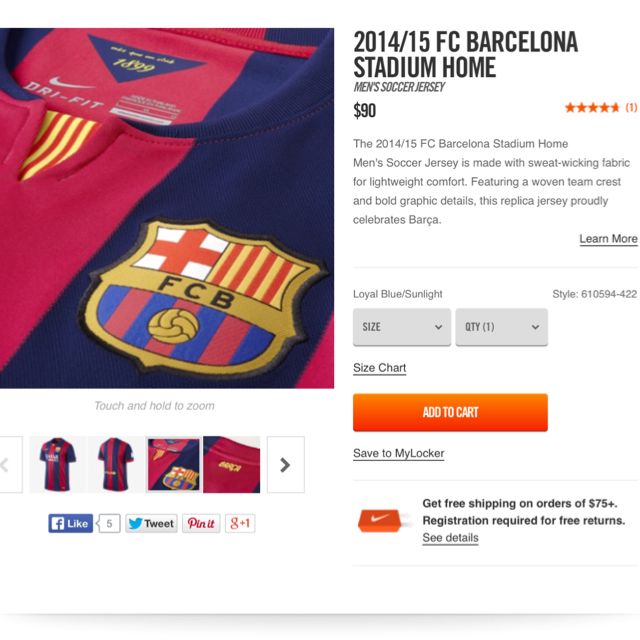This screenshot has width=640, height=640.
Task: Open the Size Chart link
Action: tap(379, 368)
